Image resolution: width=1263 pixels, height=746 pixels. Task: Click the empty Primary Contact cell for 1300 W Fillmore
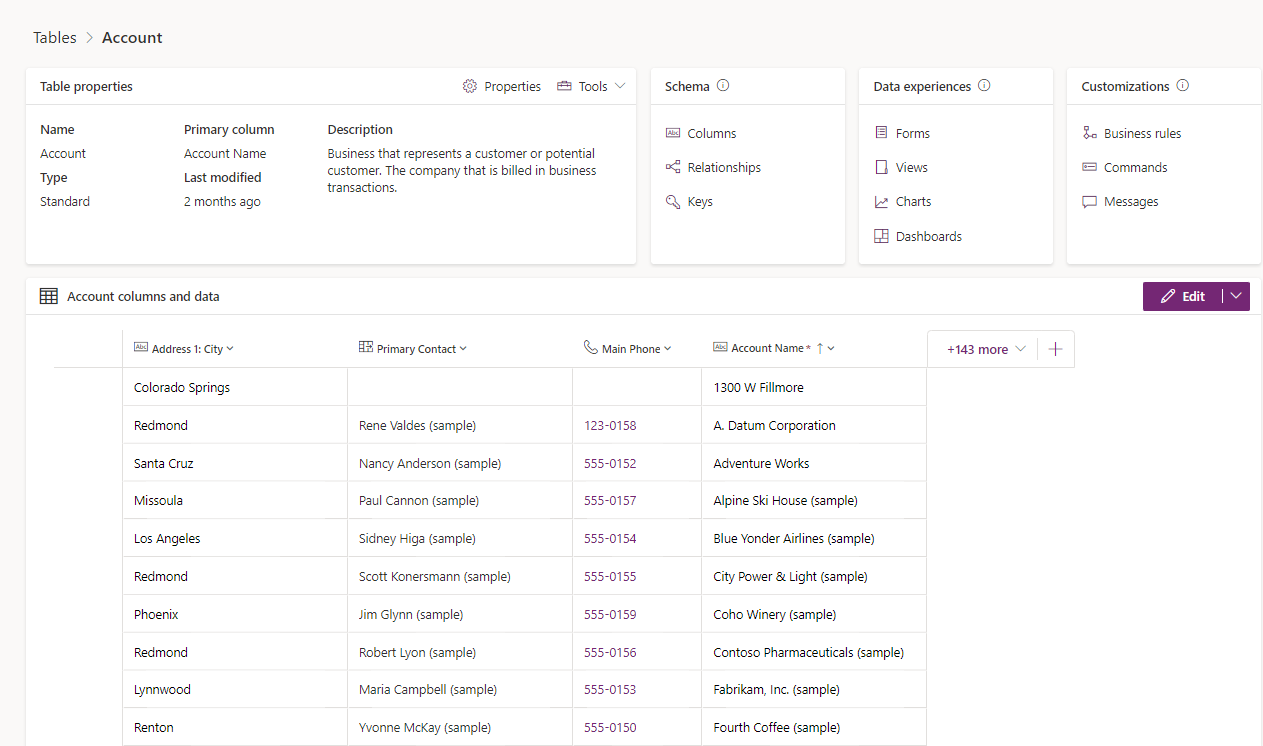(460, 387)
